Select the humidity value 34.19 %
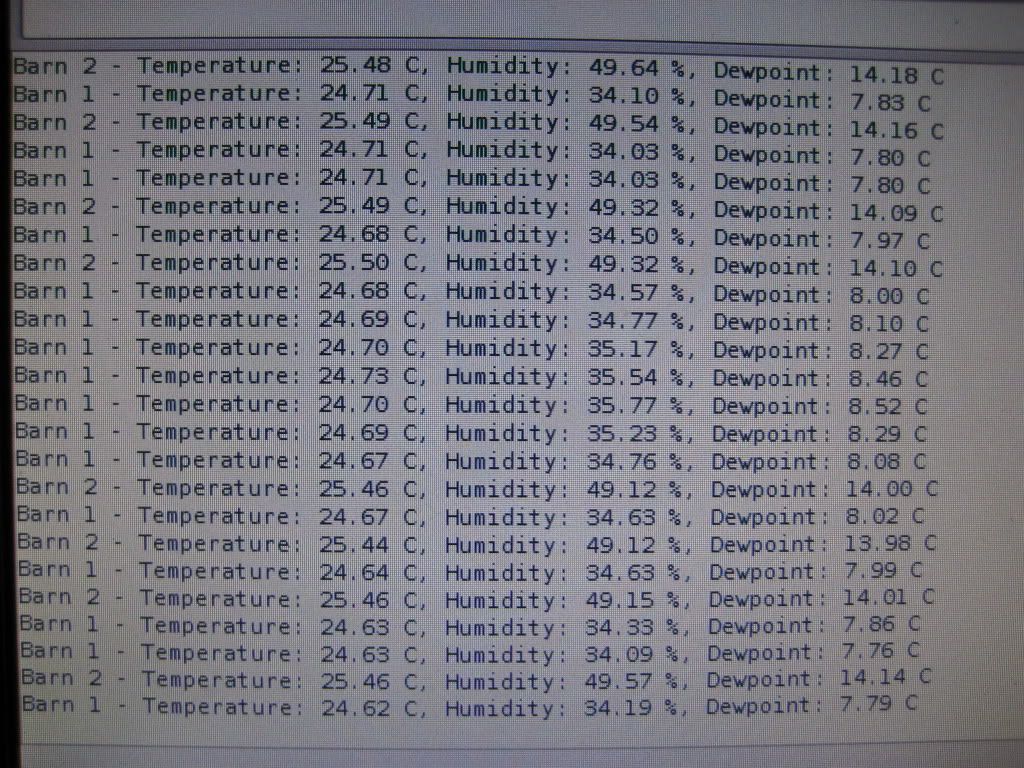This screenshot has width=1024, height=768. click(632, 709)
